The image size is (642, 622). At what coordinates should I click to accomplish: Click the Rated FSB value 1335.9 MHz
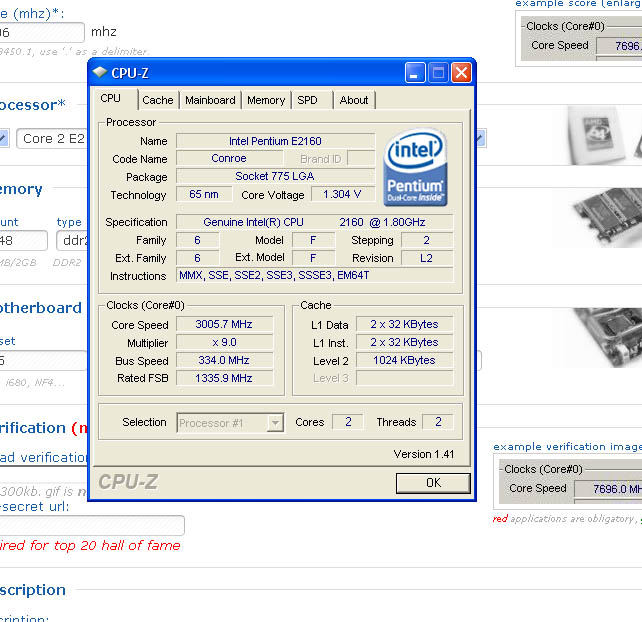224,378
